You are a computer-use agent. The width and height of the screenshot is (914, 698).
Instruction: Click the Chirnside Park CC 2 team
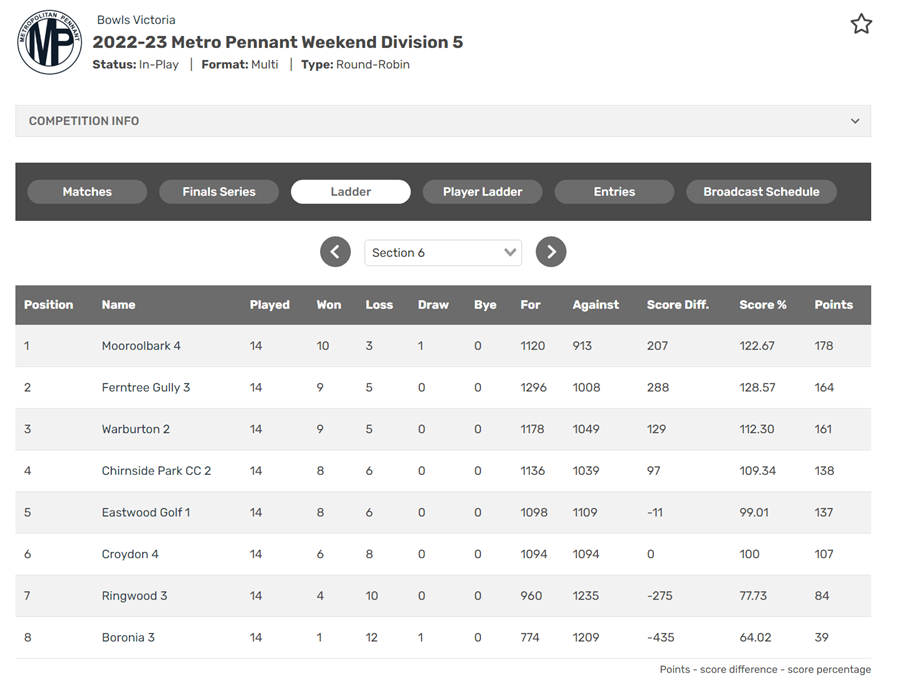[x=156, y=471]
